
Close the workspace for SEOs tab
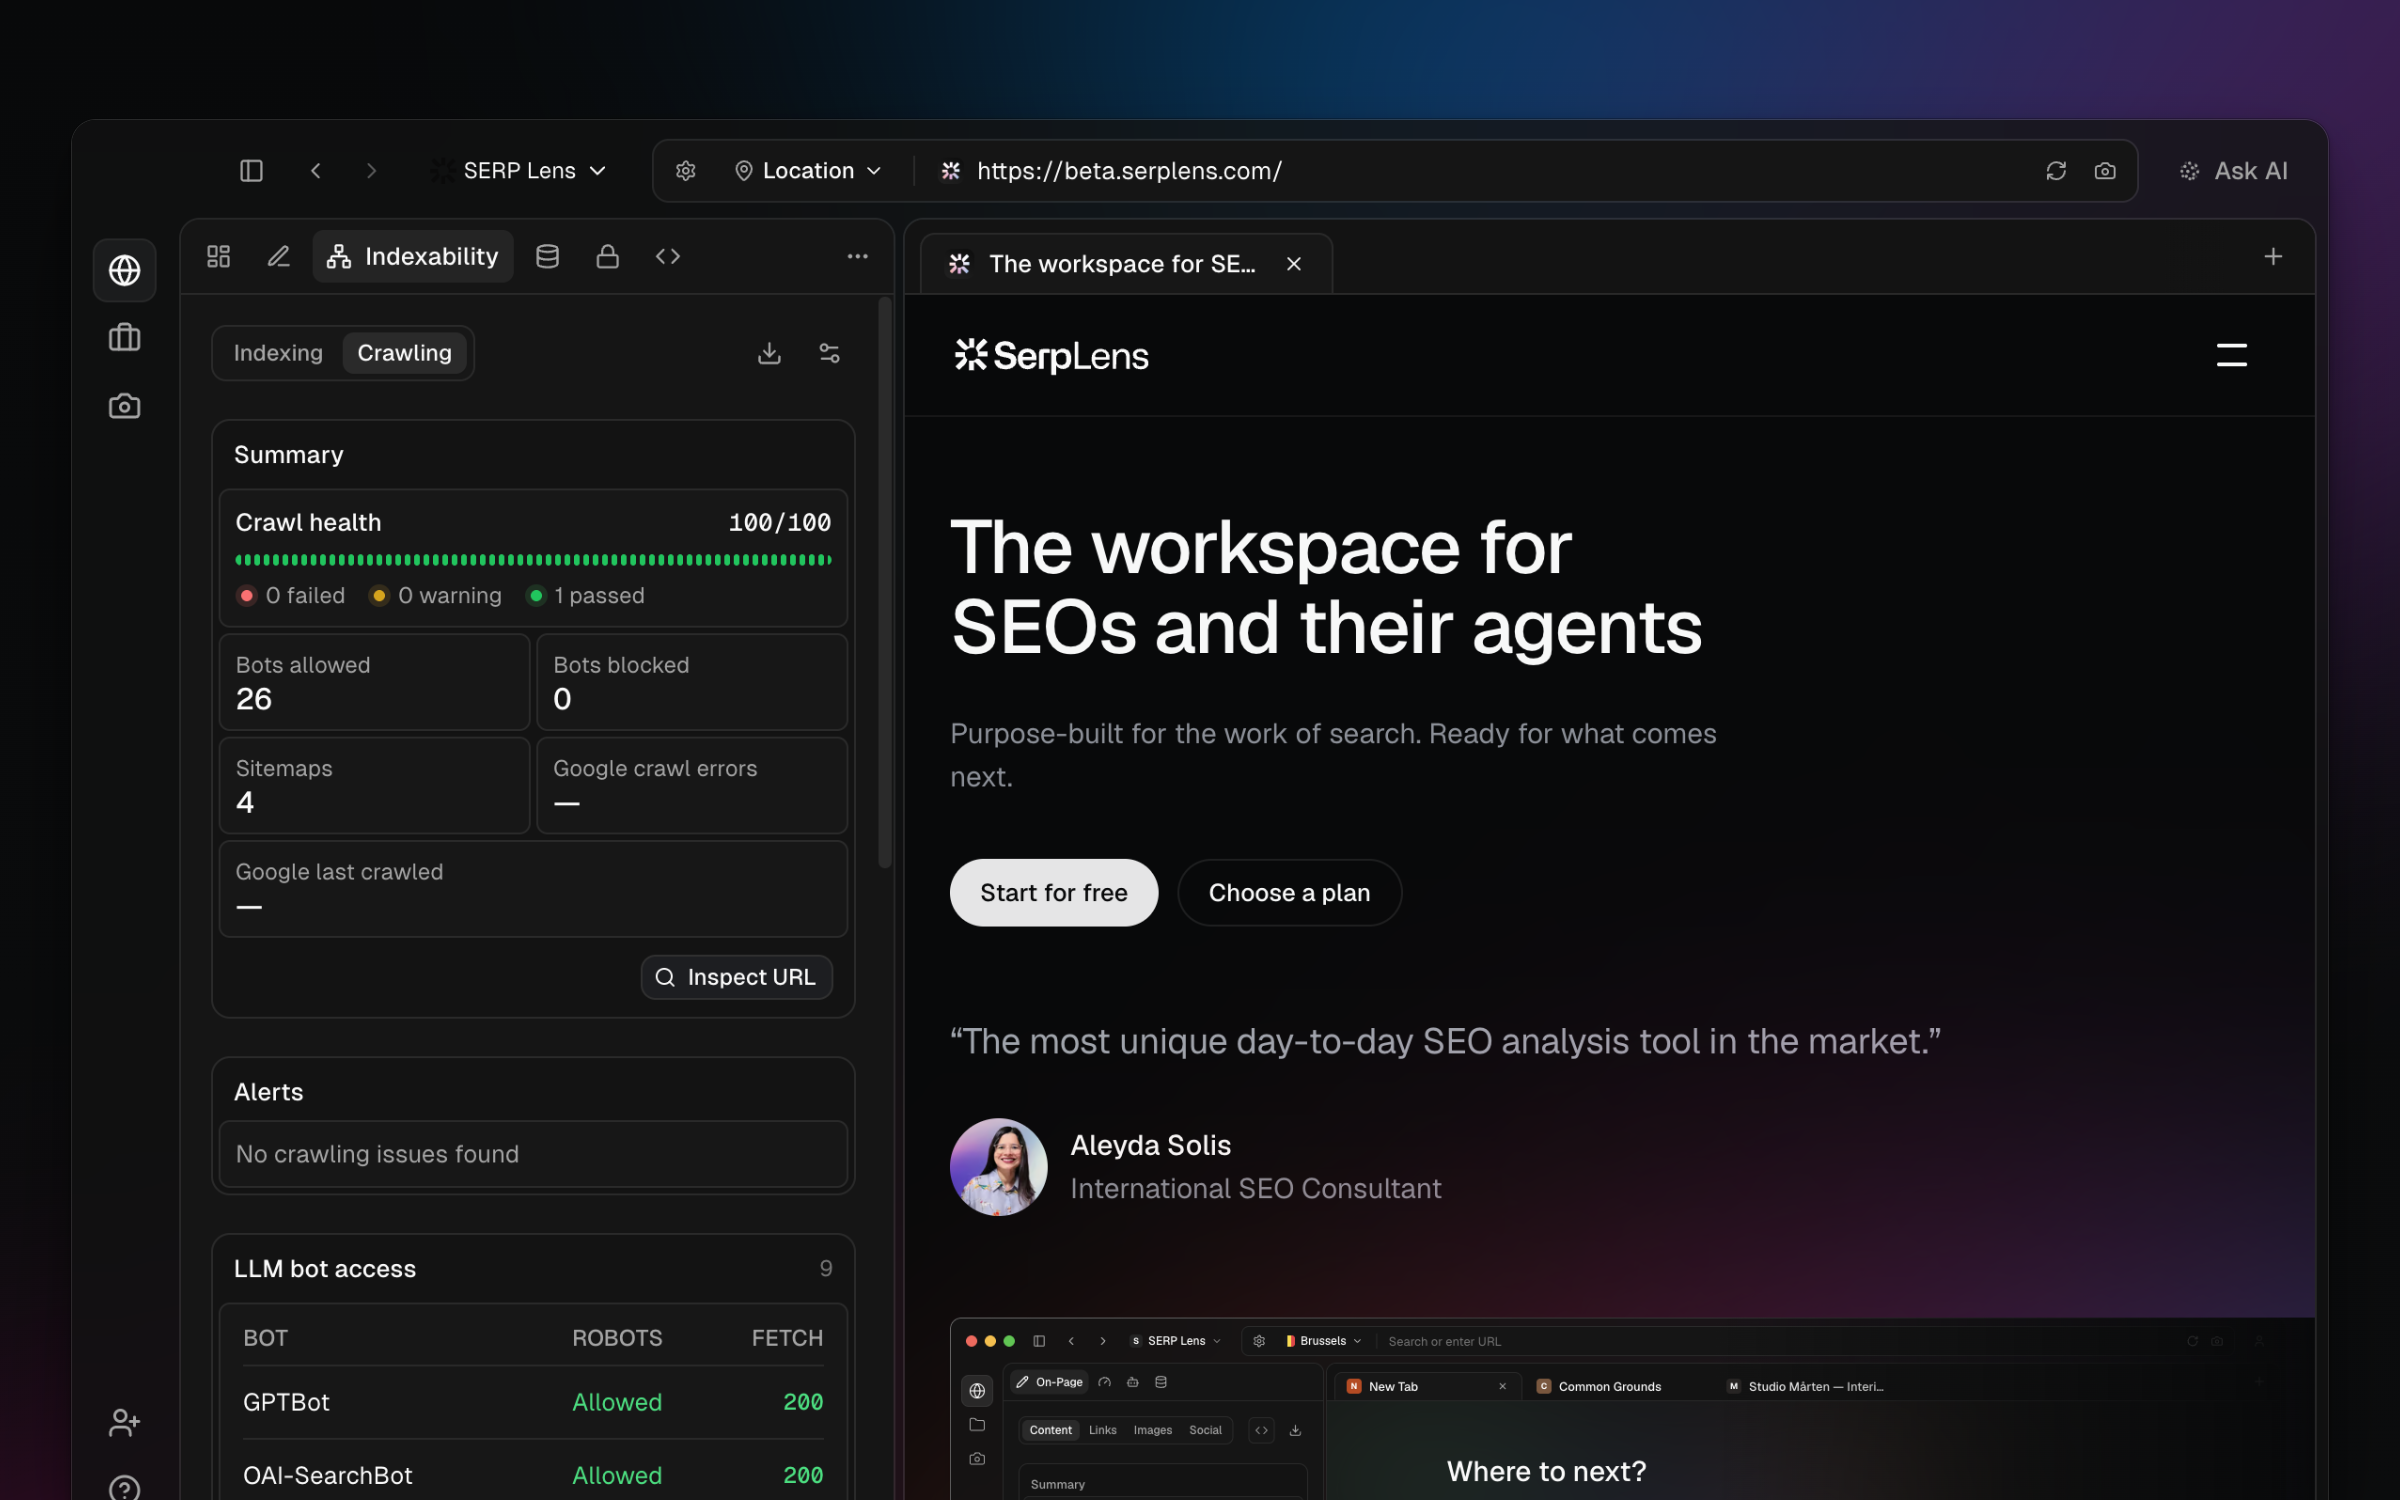point(1294,264)
